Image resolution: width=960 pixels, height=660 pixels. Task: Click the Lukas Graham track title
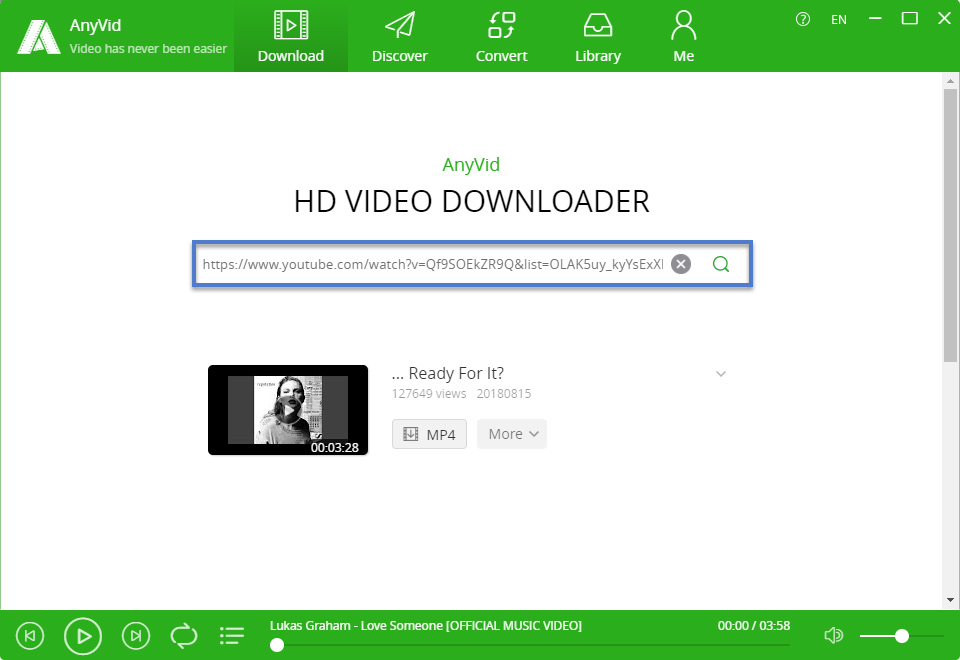(426, 626)
